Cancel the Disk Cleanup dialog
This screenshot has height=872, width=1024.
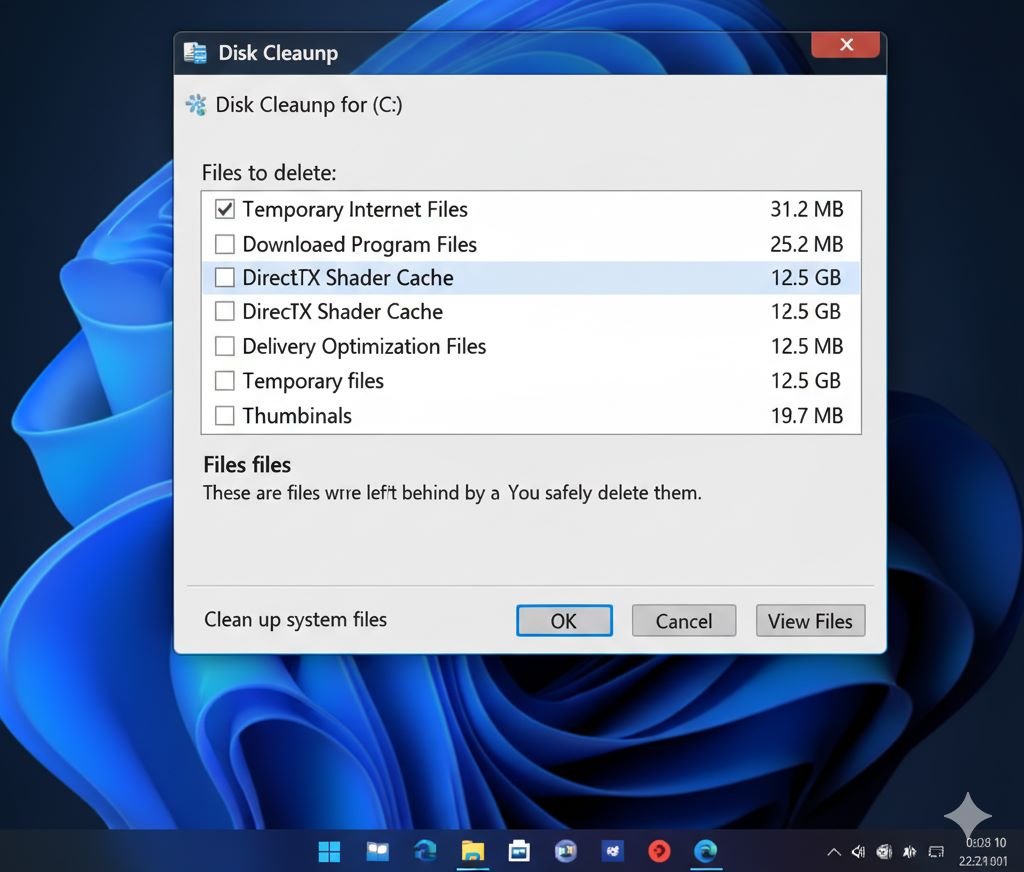coord(683,620)
